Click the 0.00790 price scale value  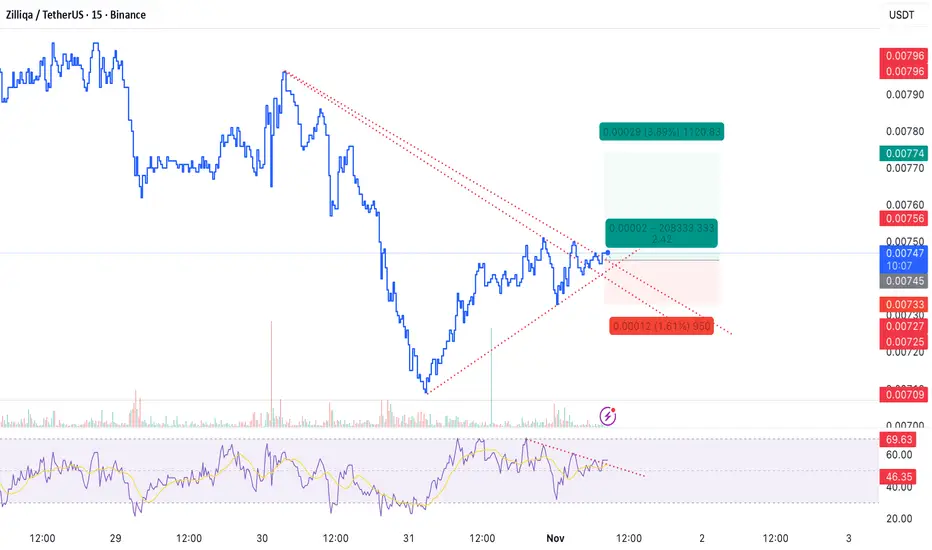click(x=905, y=95)
